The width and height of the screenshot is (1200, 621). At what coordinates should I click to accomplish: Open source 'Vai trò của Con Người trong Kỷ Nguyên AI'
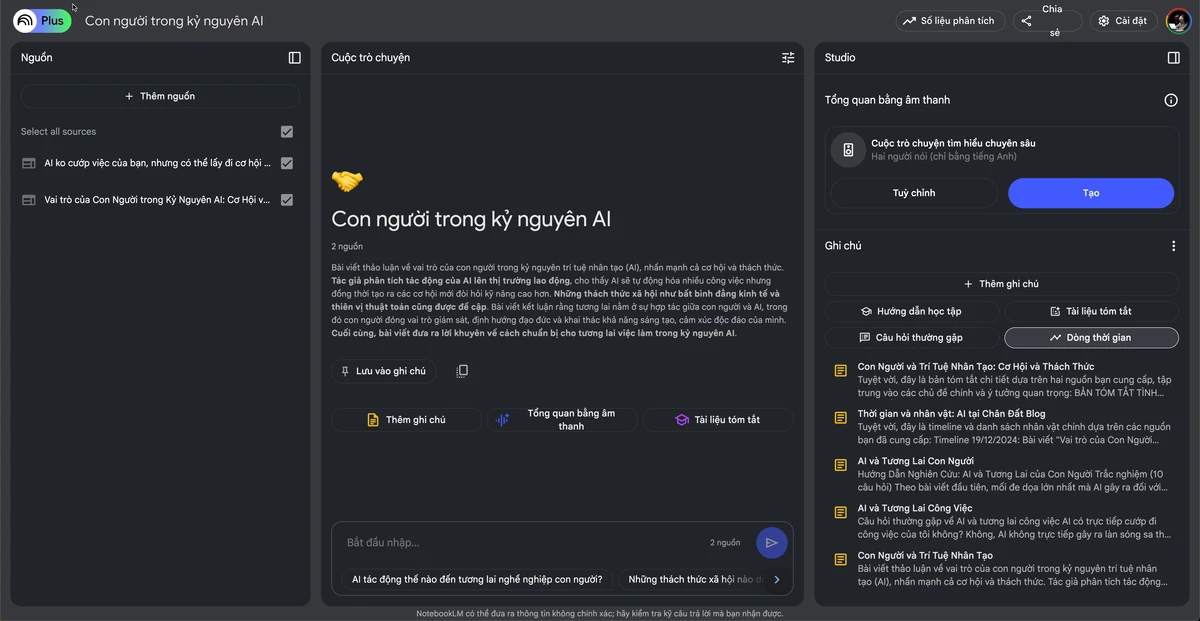tap(158, 200)
